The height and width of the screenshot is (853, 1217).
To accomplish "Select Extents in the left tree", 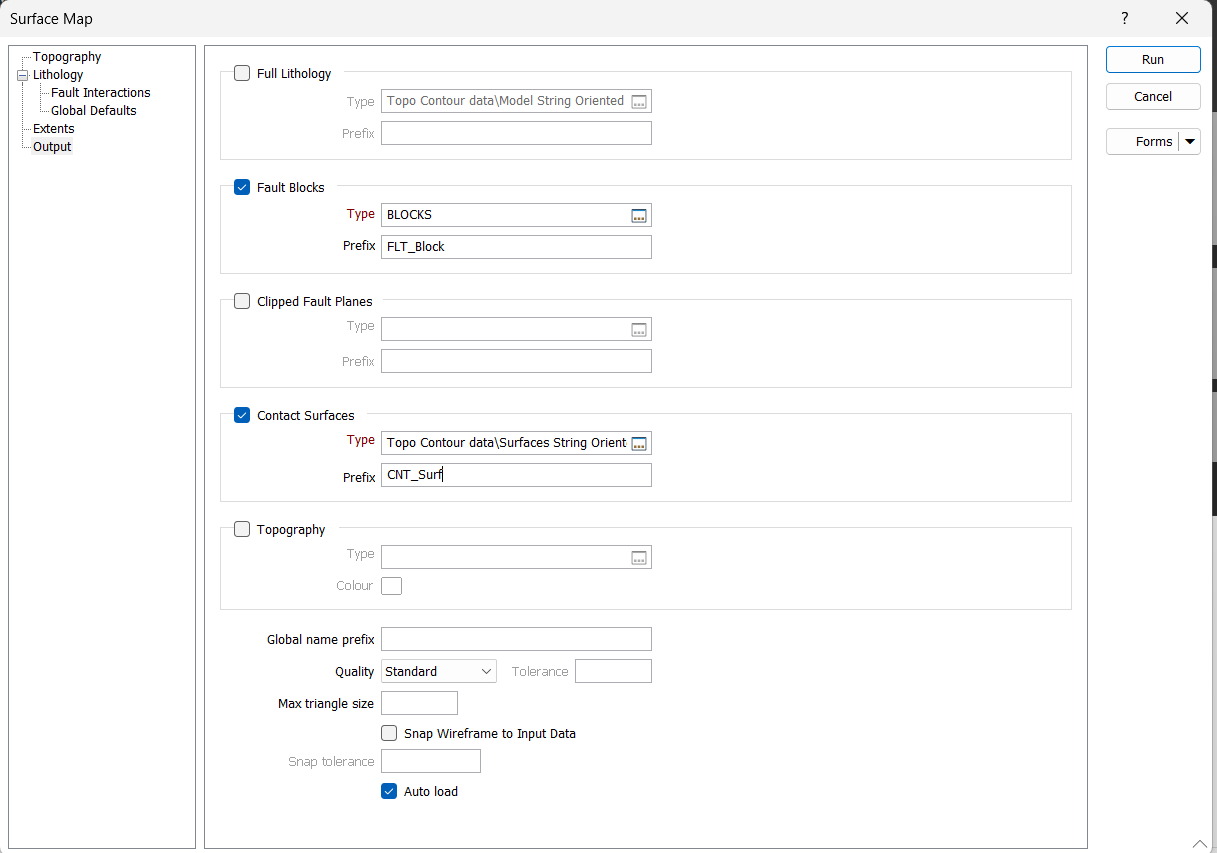I will tap(54, 129).
